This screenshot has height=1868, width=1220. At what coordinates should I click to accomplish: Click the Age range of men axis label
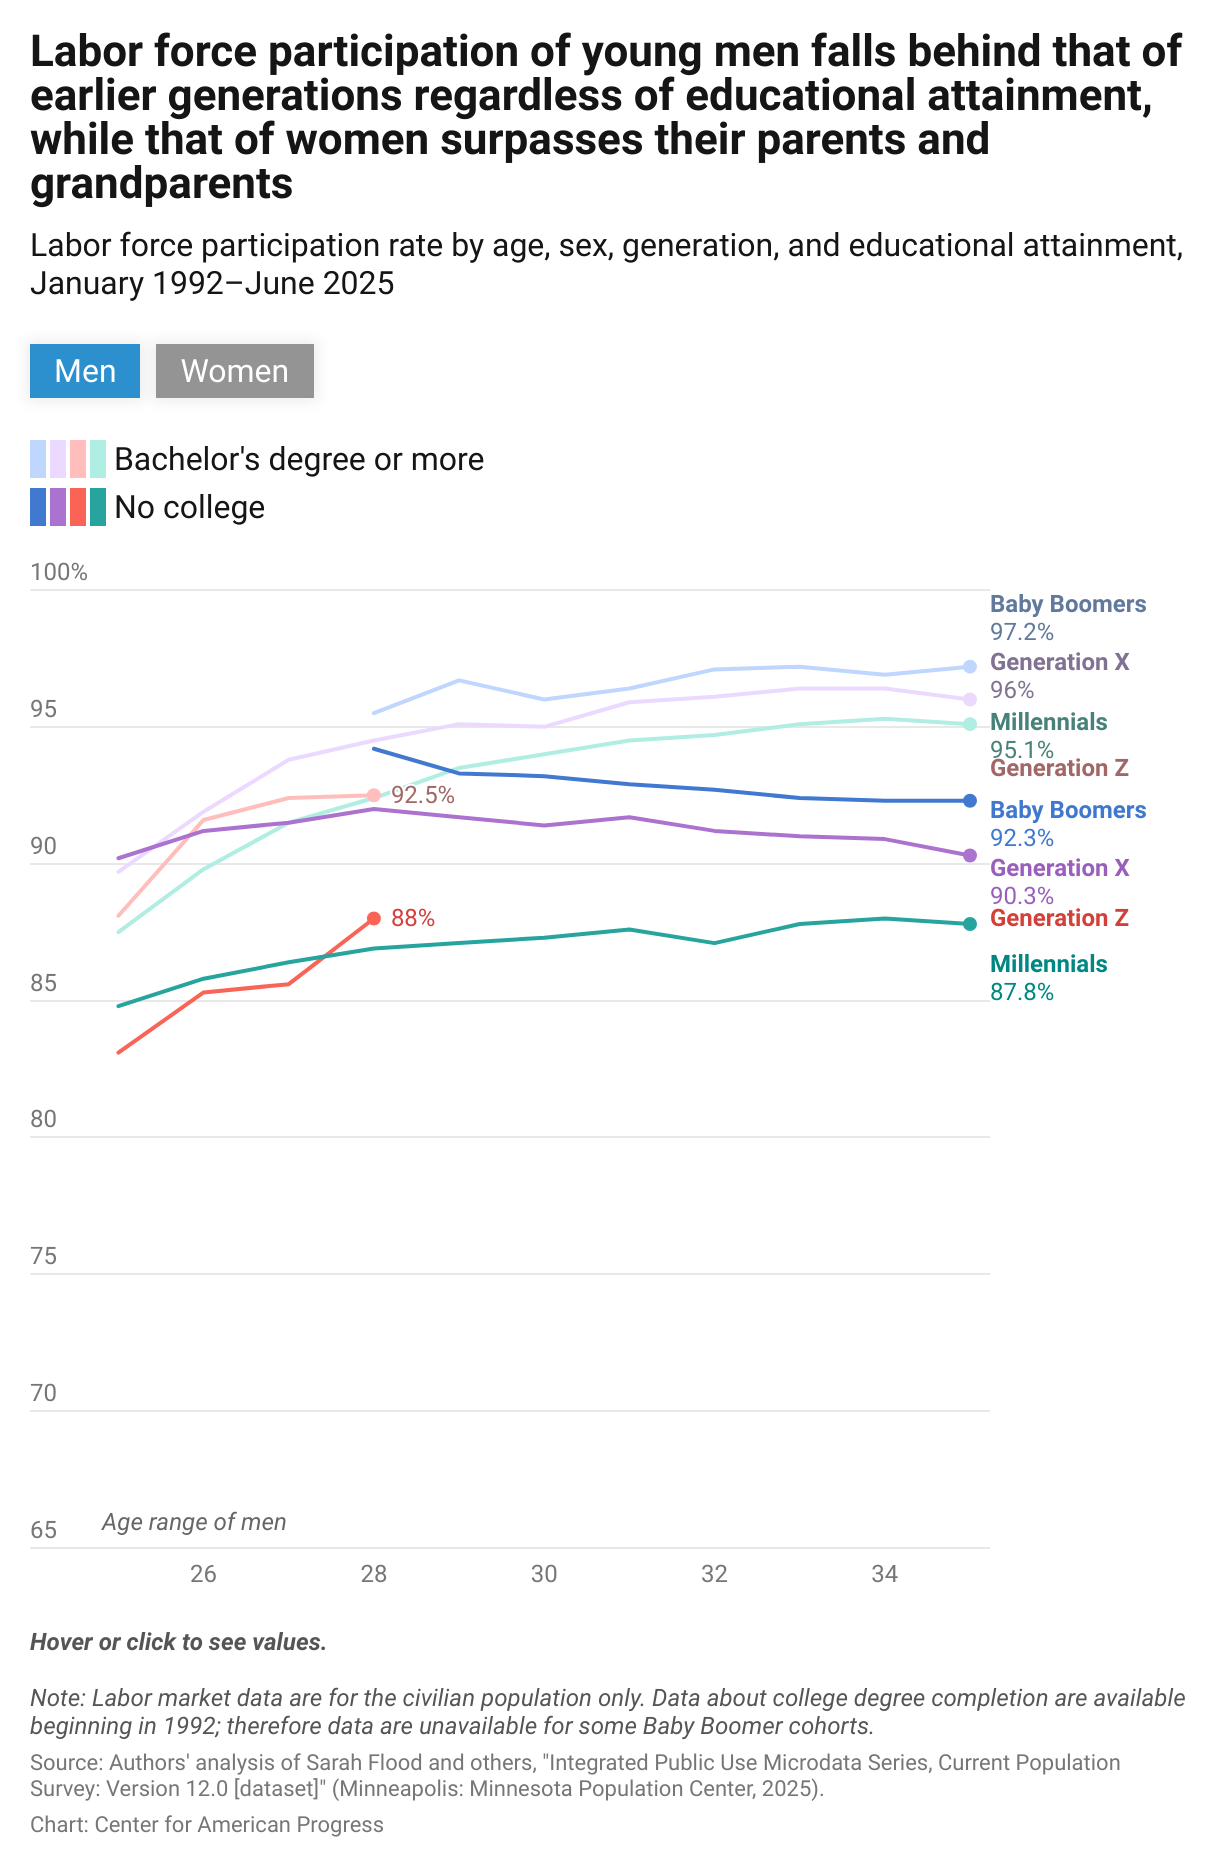coord(193,1521)
